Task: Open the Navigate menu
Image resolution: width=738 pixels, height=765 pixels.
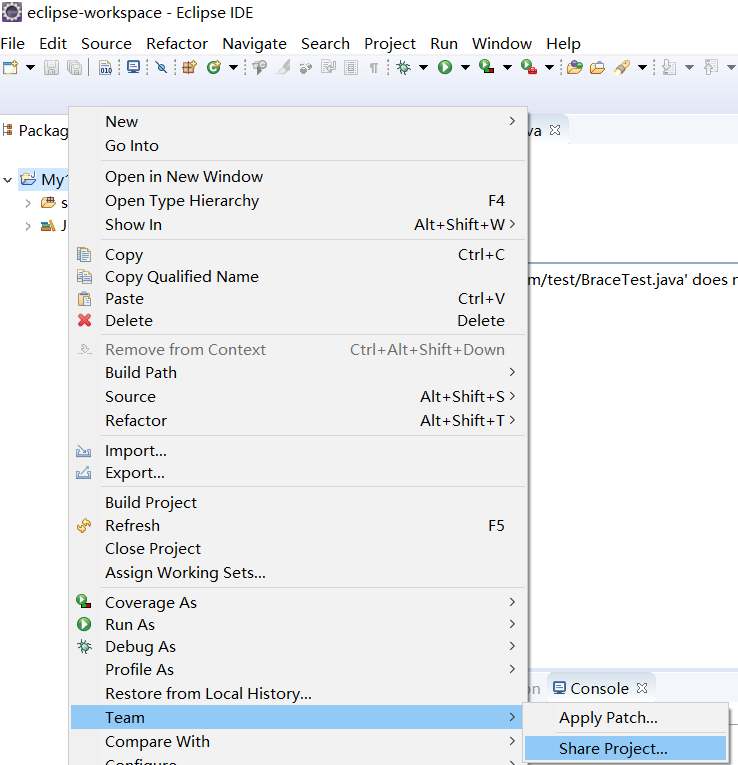Action: click(255, 43)
